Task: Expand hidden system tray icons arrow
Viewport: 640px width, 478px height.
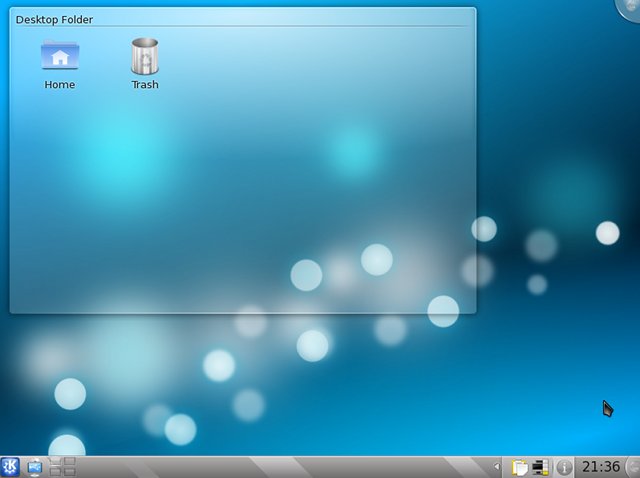Action: pos(496,467)
